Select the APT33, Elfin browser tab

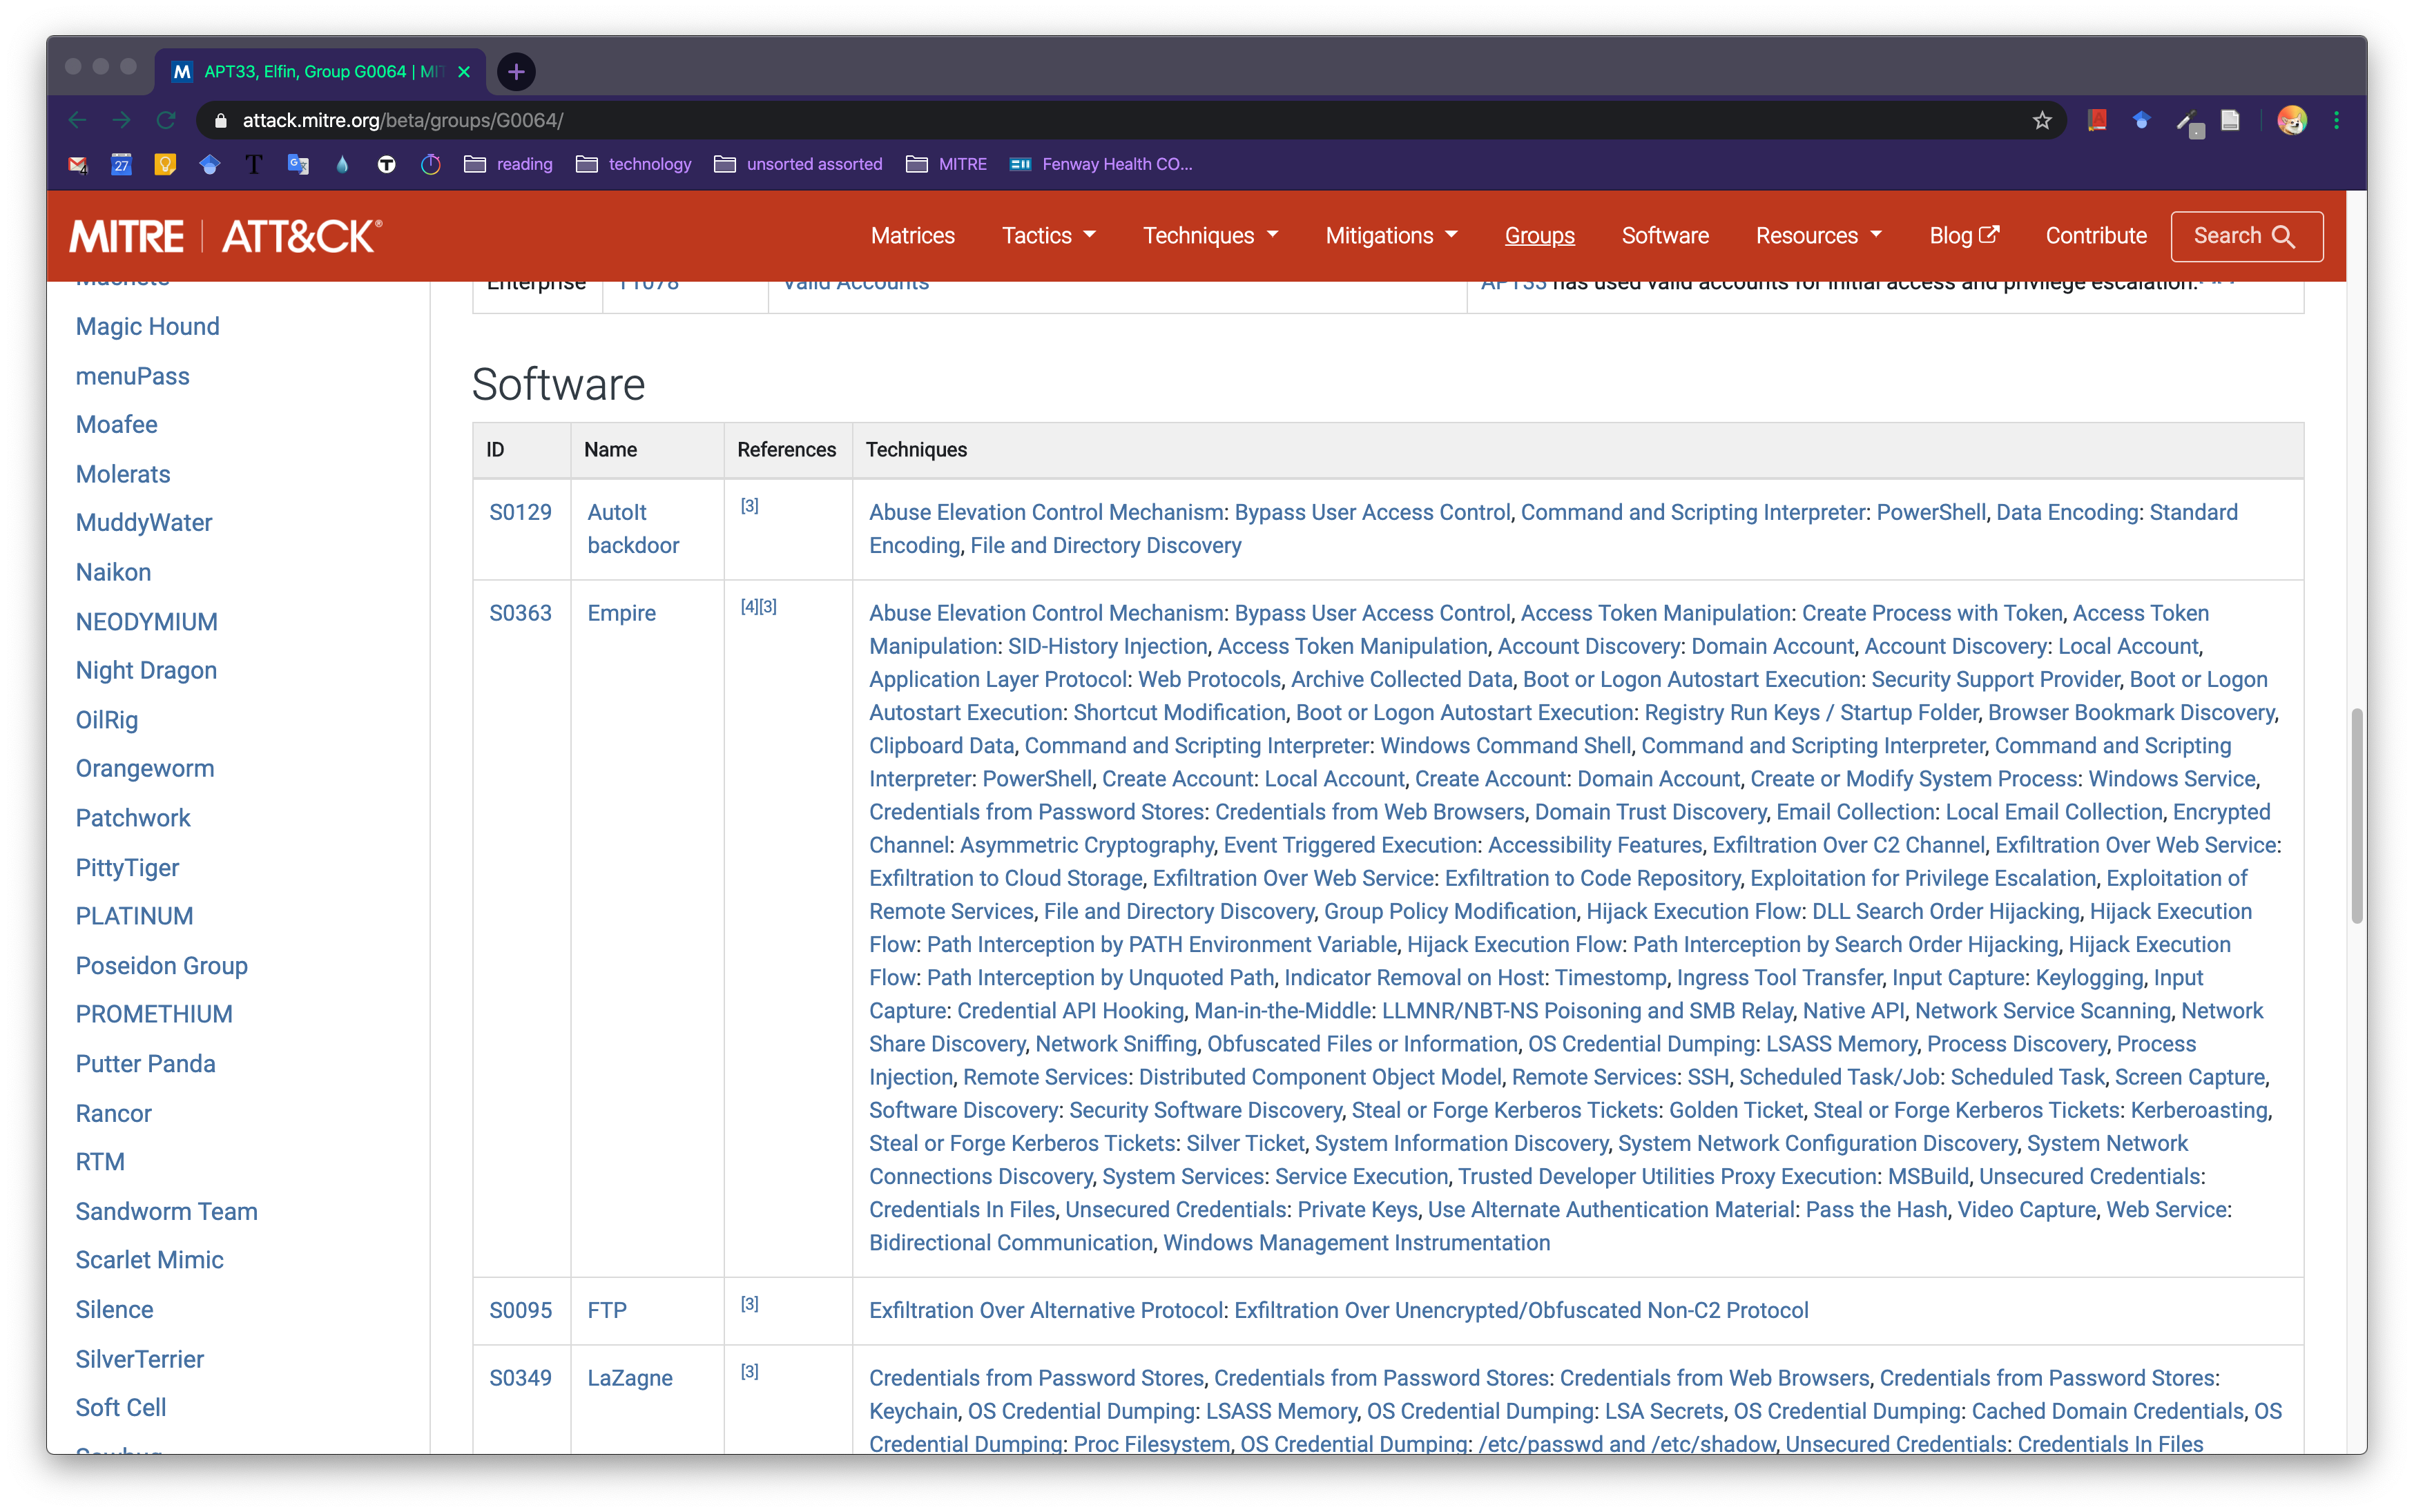click(x=320, y=71)
